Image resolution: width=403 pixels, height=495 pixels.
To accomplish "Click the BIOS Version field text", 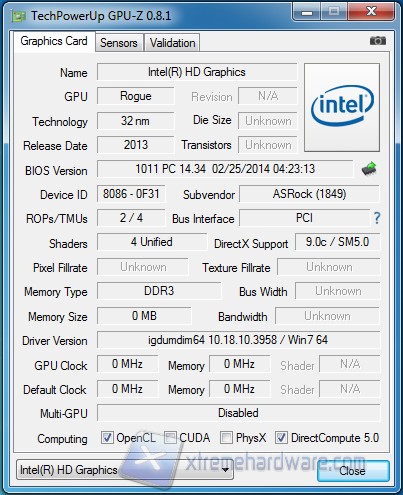I will 225,169.
